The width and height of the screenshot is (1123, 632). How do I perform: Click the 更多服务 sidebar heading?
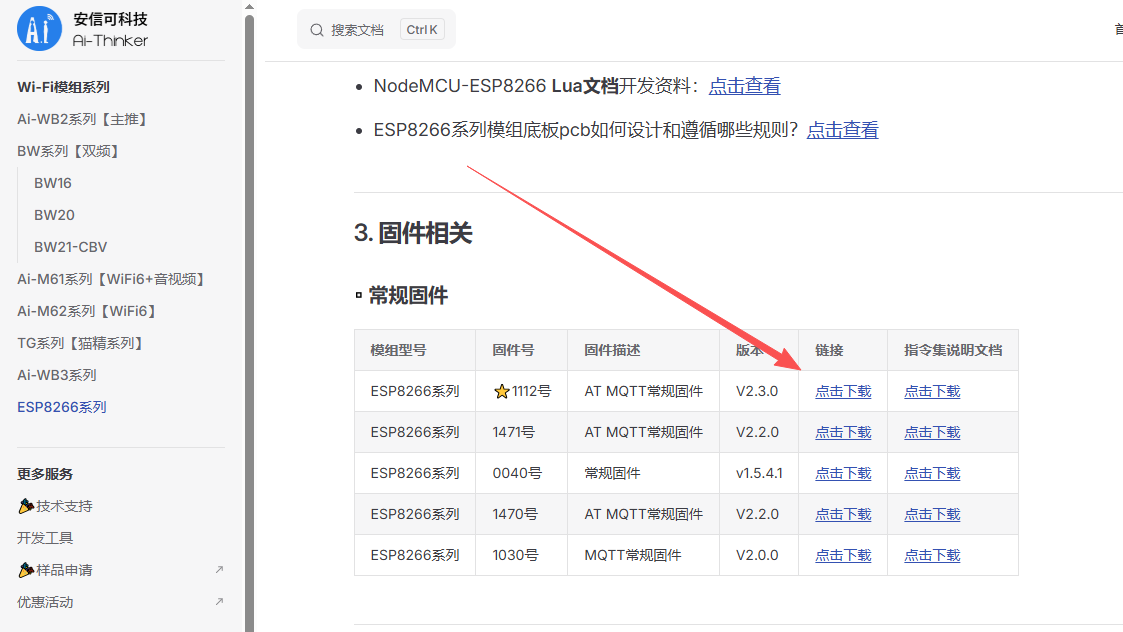pos(45,474)
